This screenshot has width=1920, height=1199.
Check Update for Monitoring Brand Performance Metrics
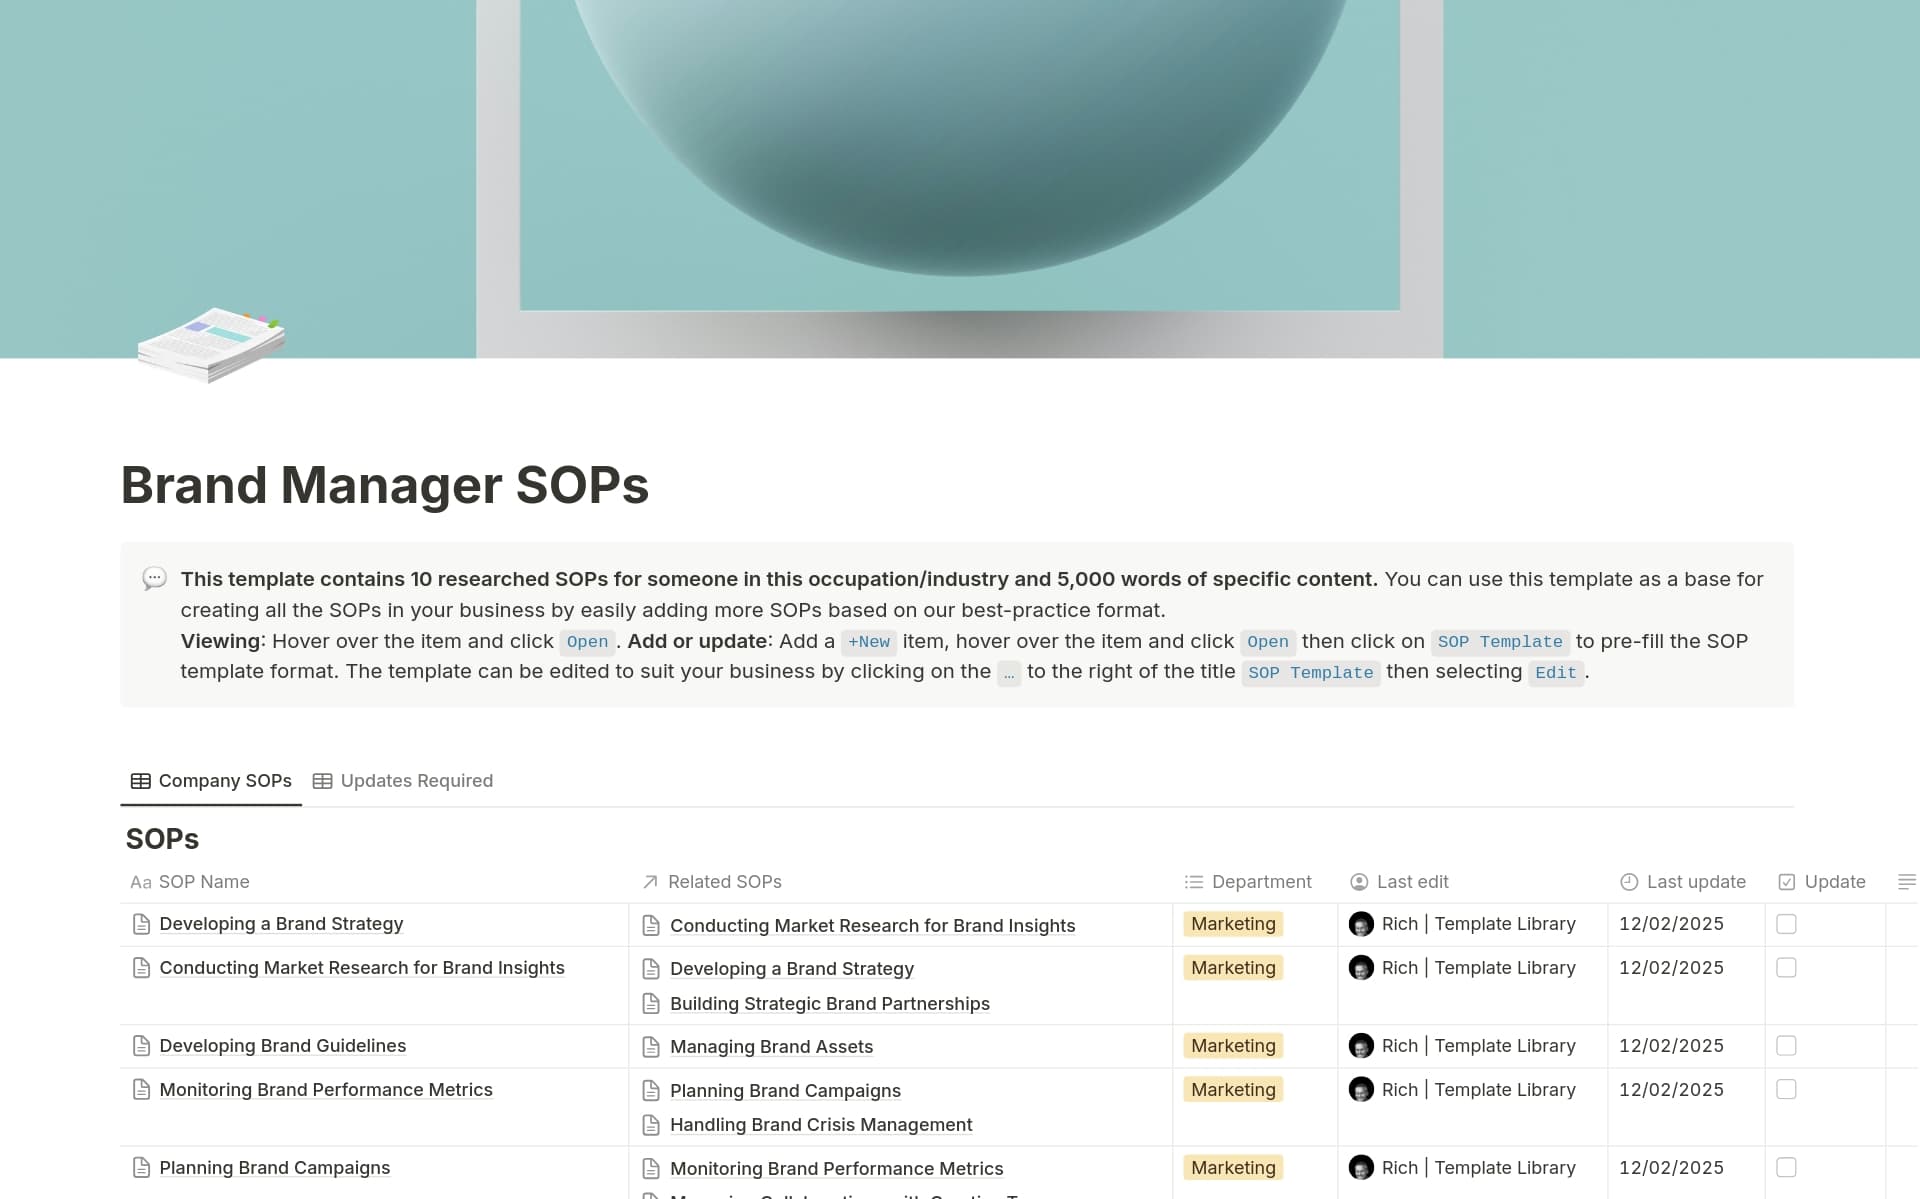(x=1786, y=1089)
